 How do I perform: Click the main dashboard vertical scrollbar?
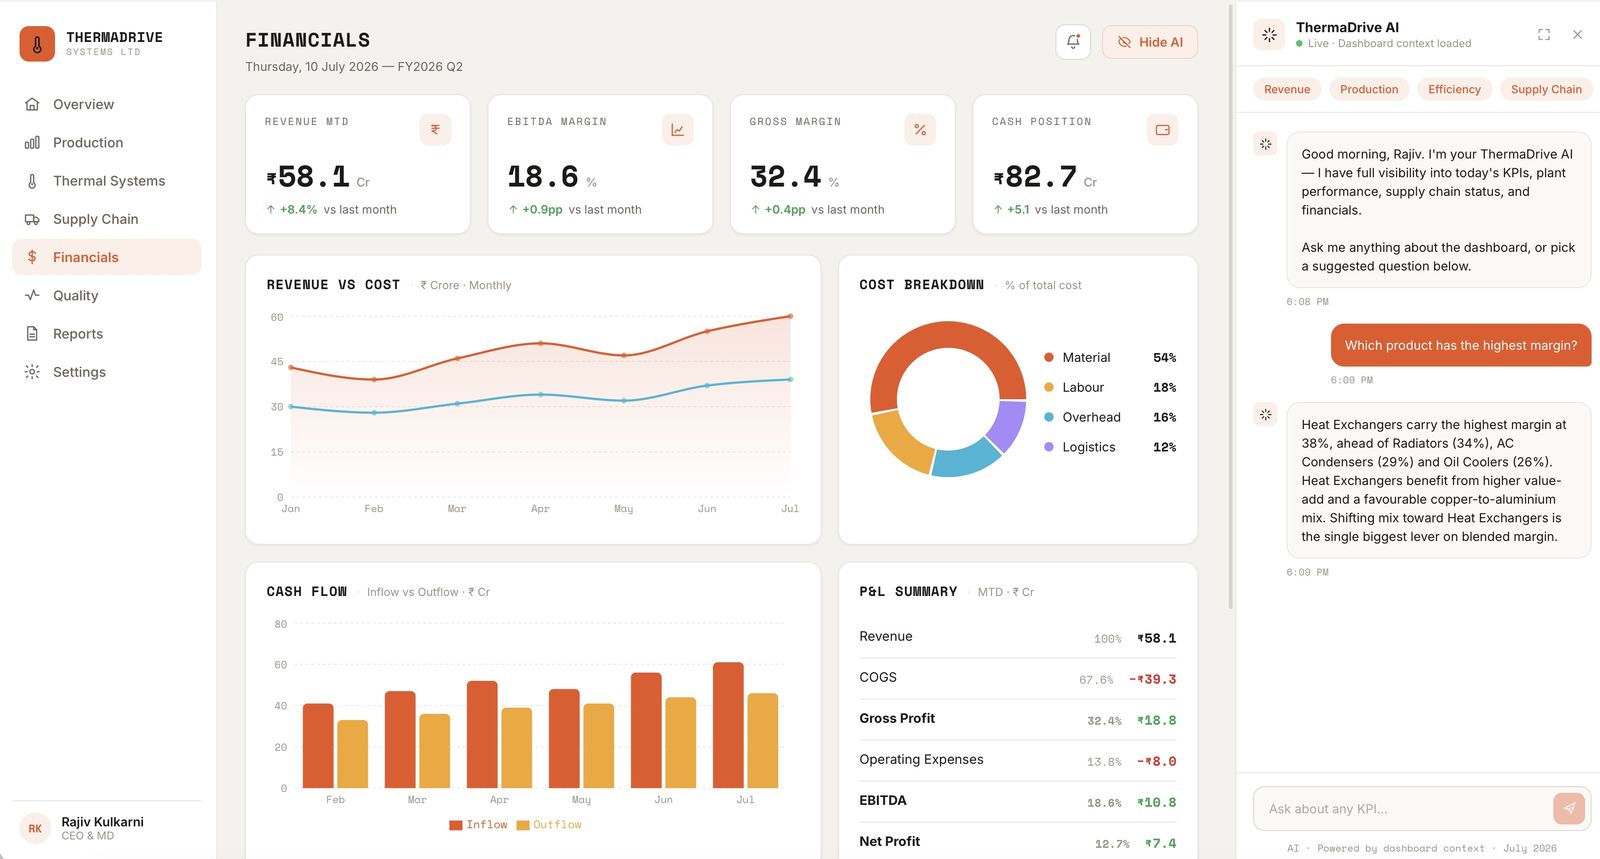(x=1230, y=306)
